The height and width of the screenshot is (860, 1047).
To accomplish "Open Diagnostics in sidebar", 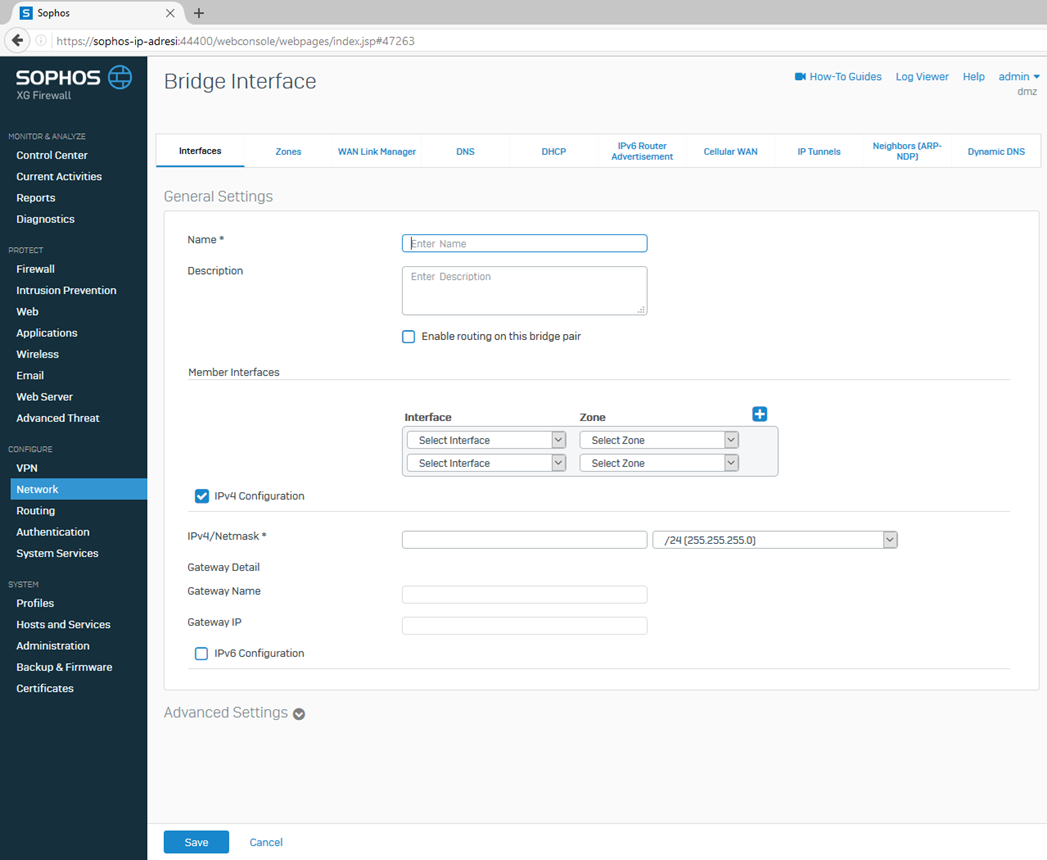I will [x=45, y=219].
